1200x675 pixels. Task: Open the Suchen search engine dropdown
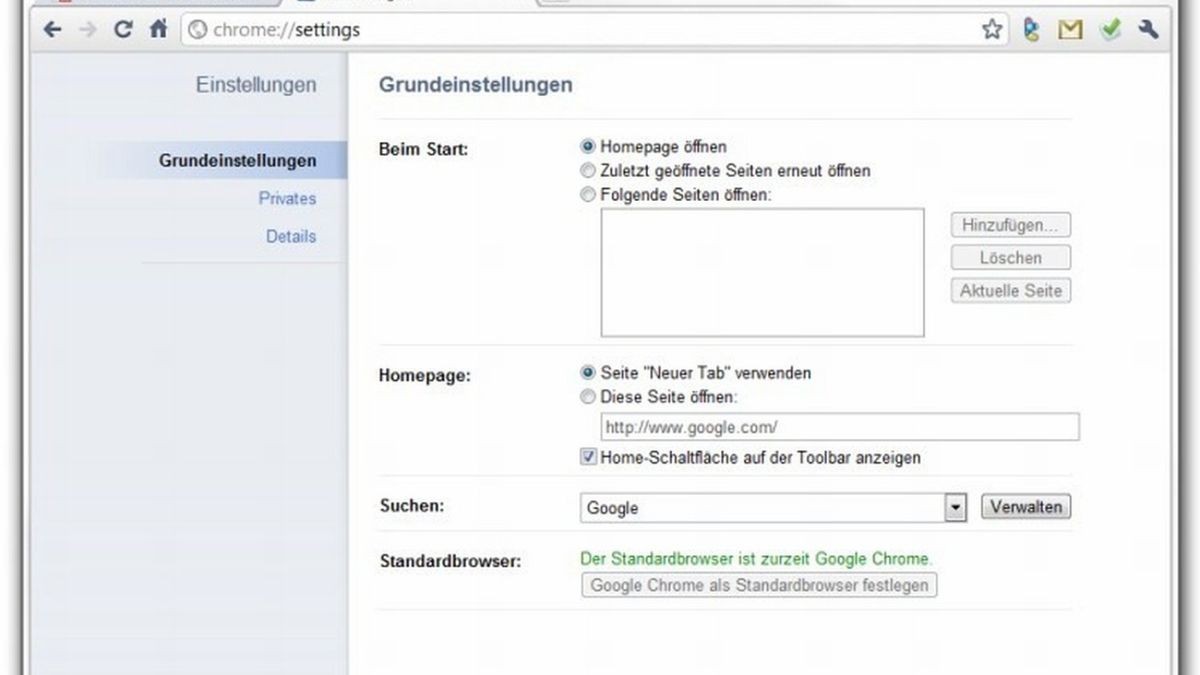click(x=955, y=507)
